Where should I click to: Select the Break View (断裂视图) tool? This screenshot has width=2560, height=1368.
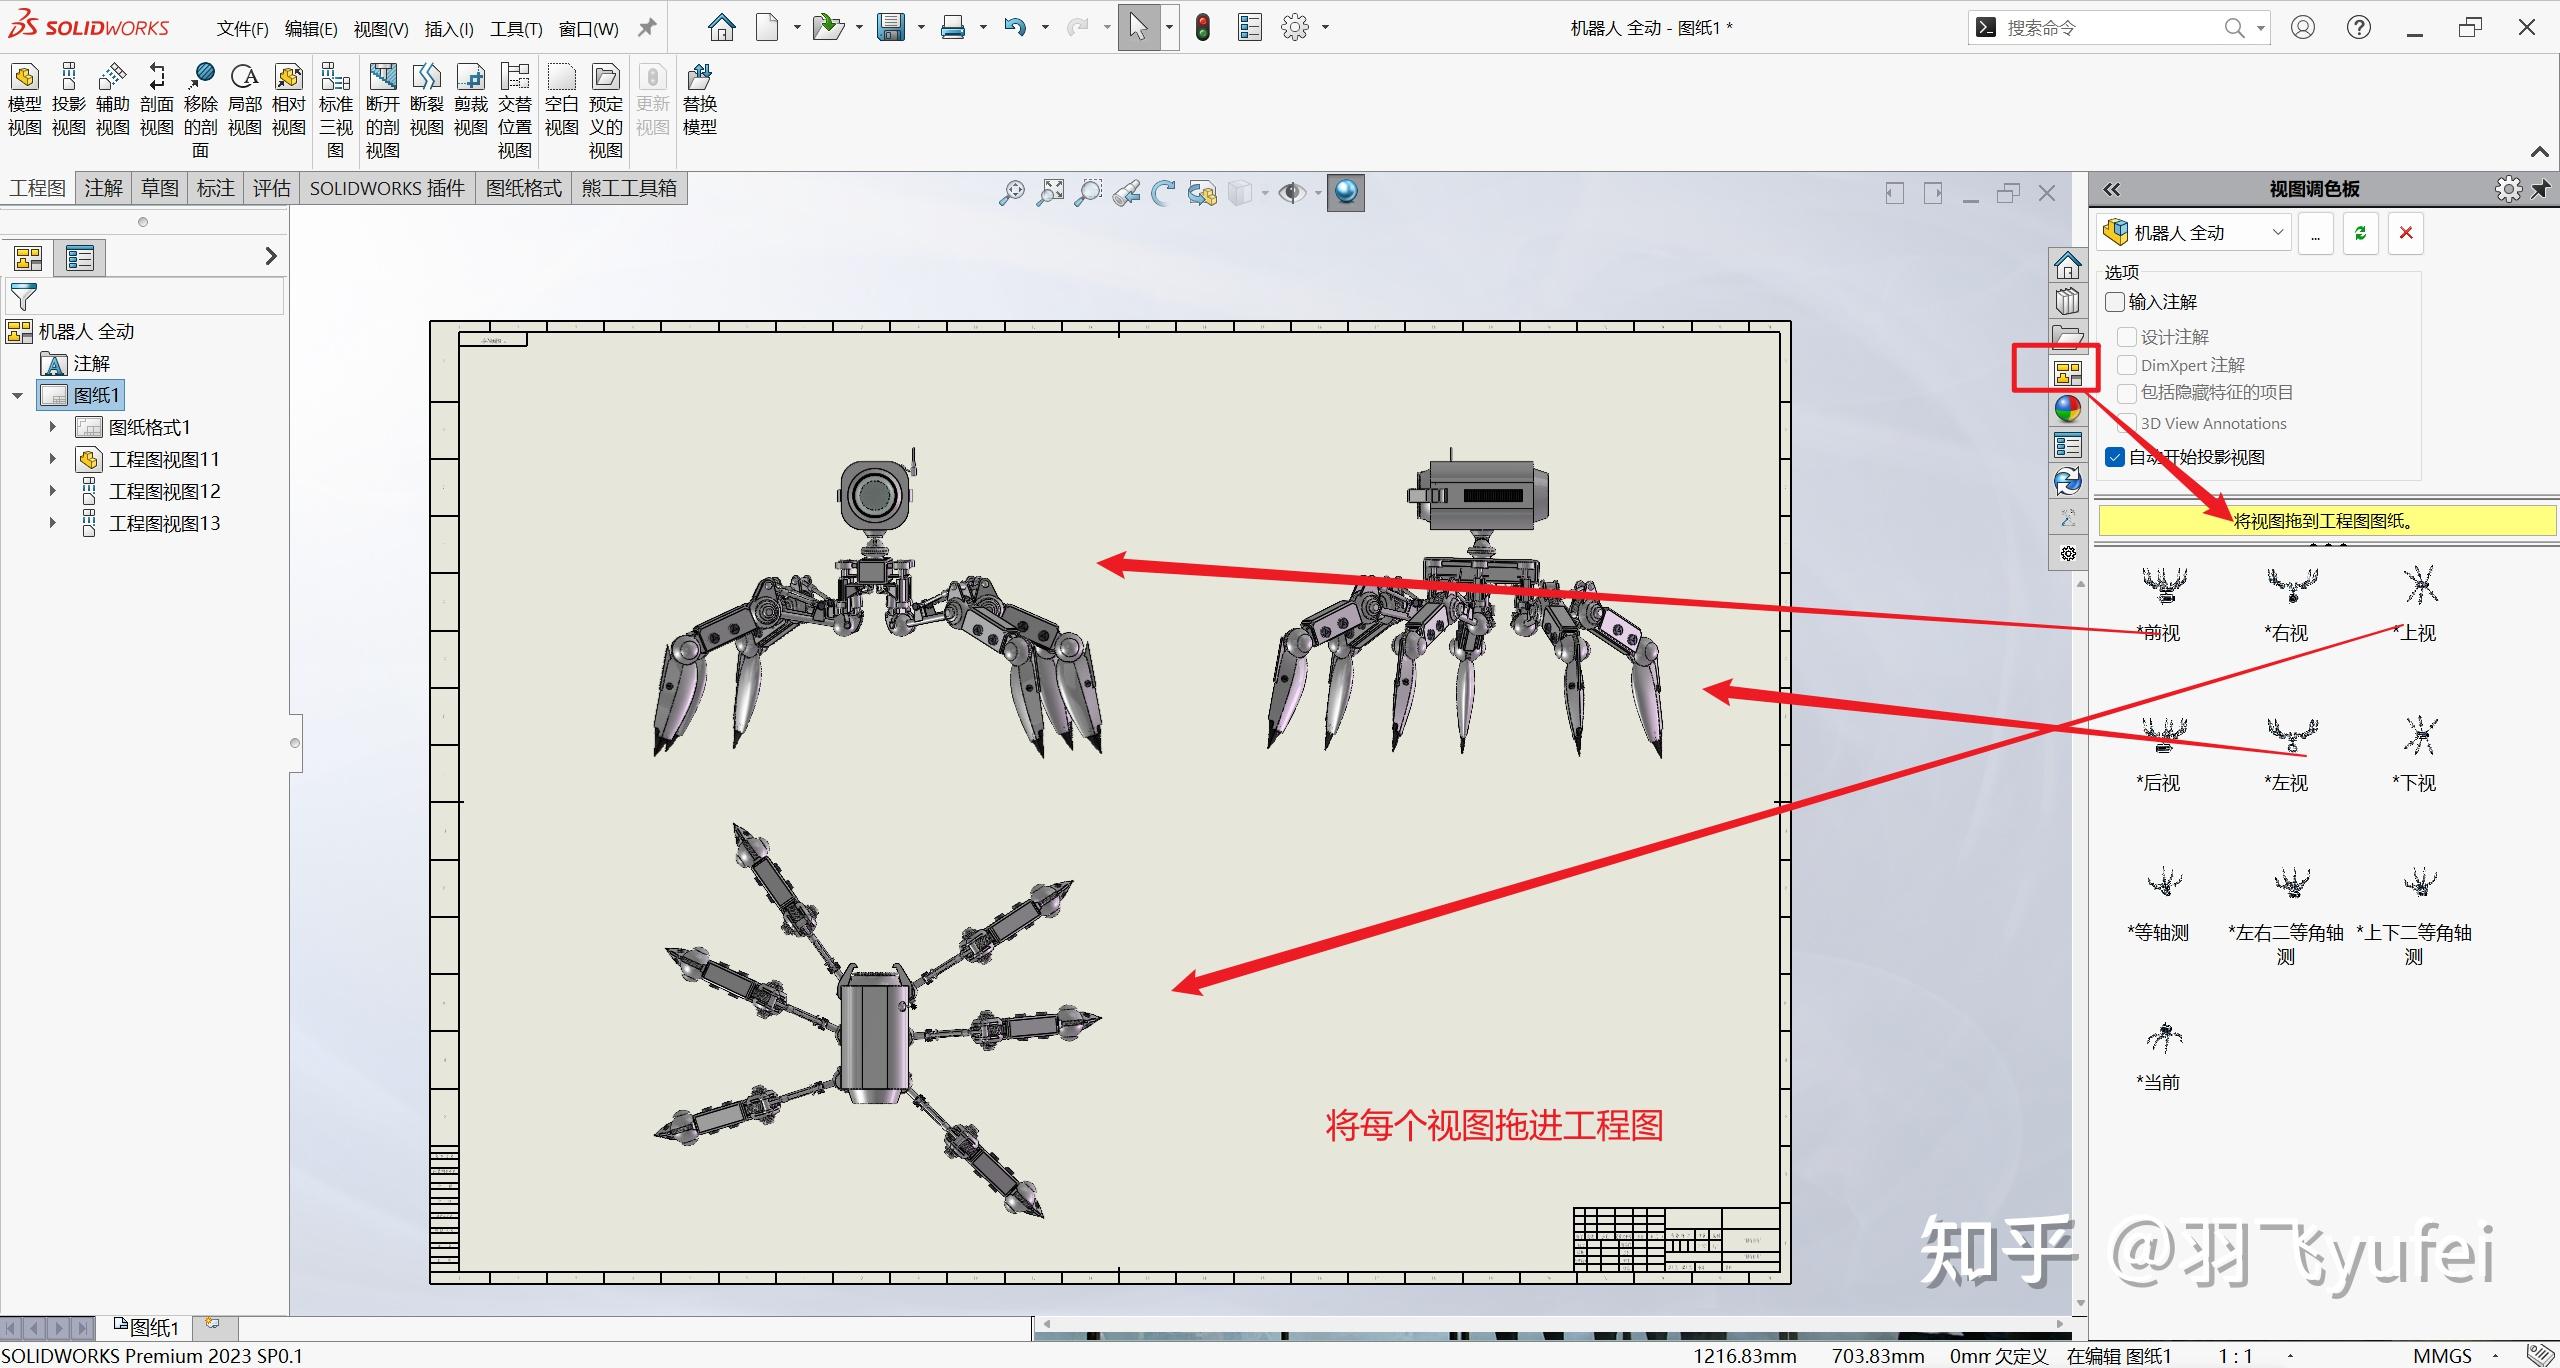tap(427, 100)
